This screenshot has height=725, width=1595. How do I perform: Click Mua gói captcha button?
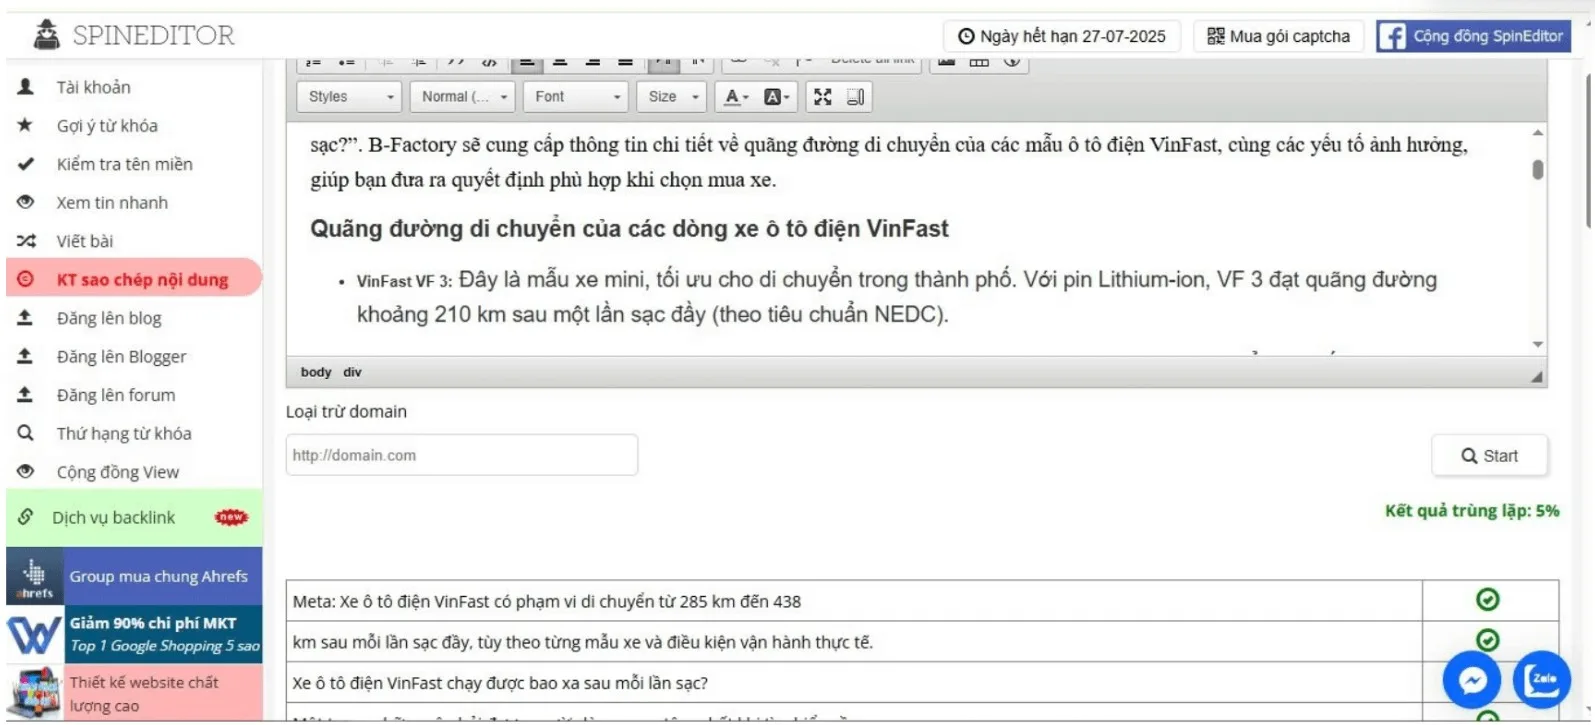click(x=1278, y=36)
